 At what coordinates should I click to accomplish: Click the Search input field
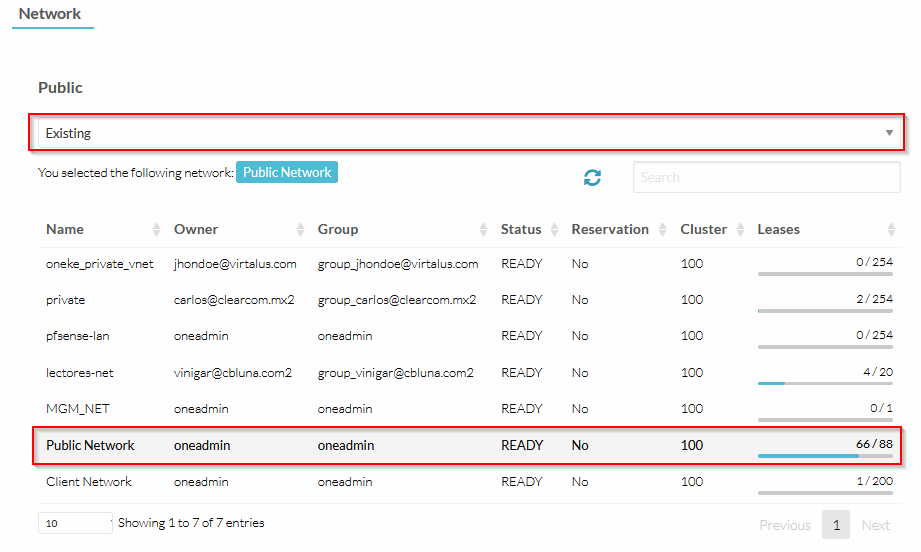[766, 178]
